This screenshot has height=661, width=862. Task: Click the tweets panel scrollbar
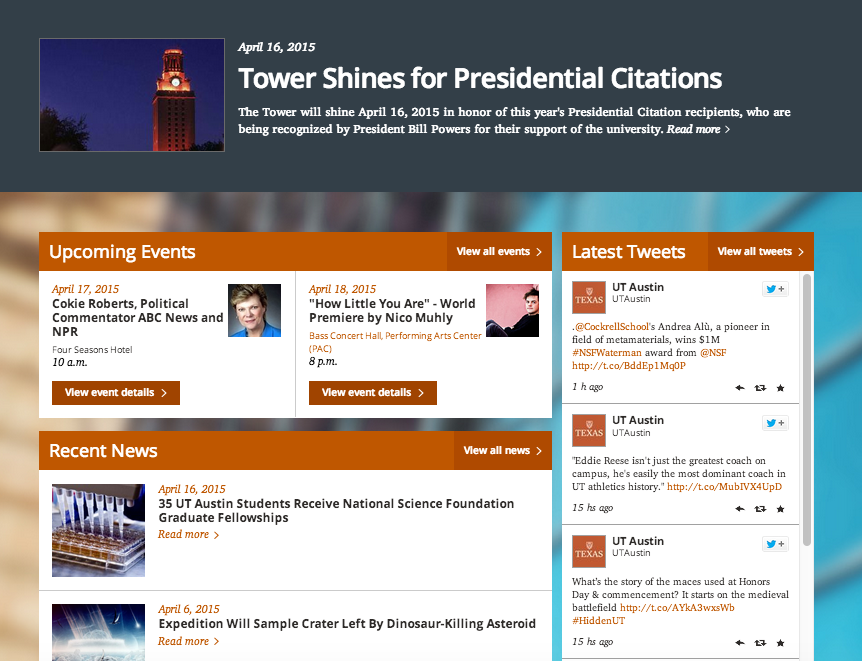(807, 410)
